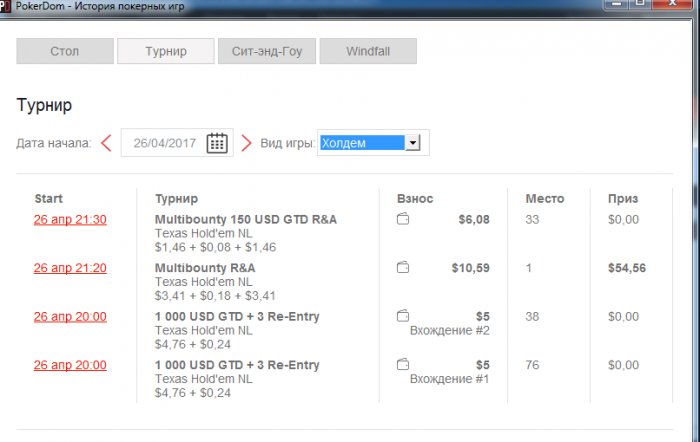This screenshot has width=700, height=442.
Task: Click the Турнир column header
Action: 176,199
